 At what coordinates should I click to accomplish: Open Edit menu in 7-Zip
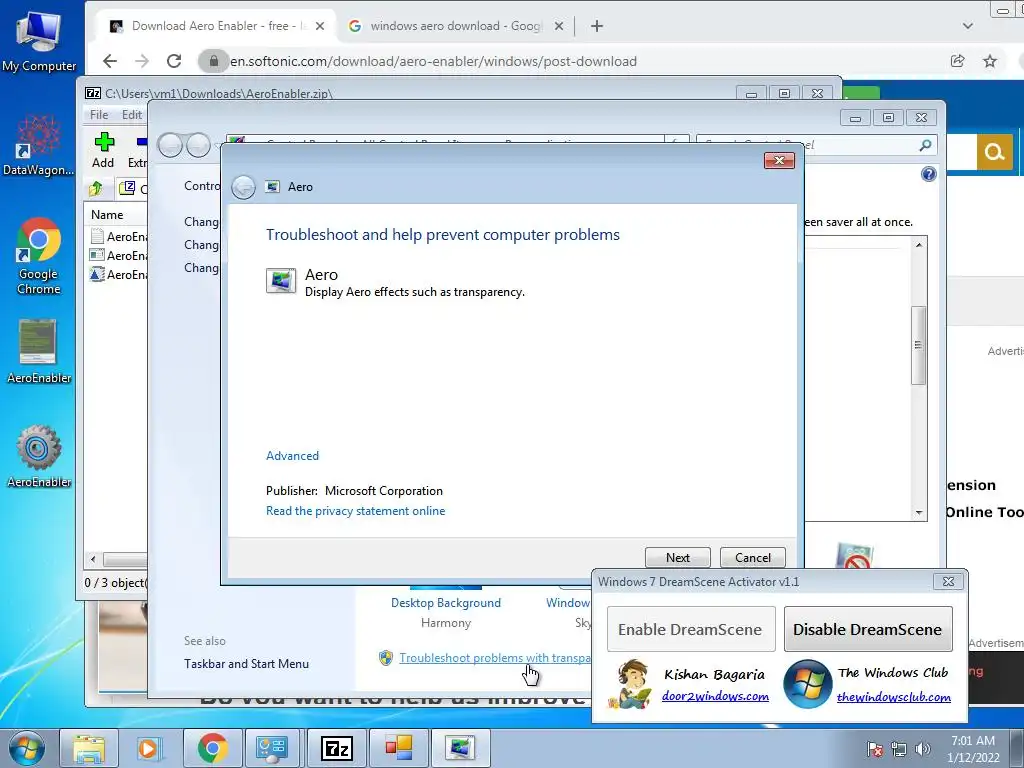click(x=131, y=115)
